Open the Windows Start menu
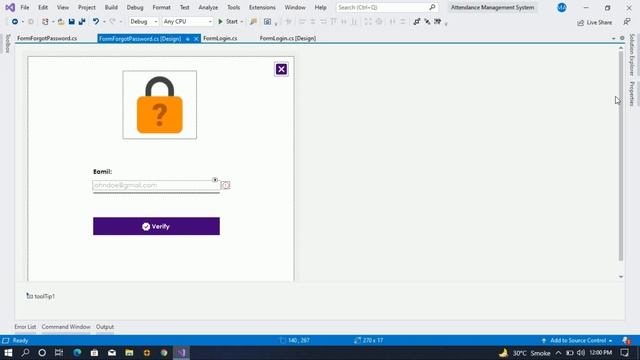This screenshot has height=360, width=640. click(x=8, y=353)
